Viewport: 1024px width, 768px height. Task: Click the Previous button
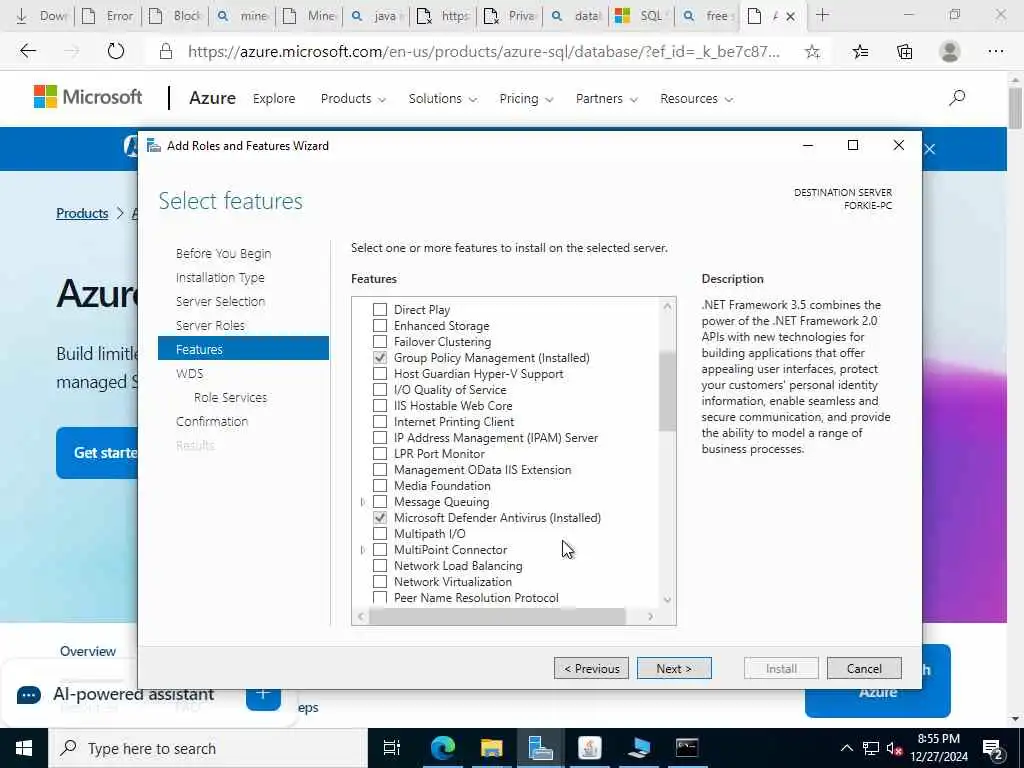(591, 668)
